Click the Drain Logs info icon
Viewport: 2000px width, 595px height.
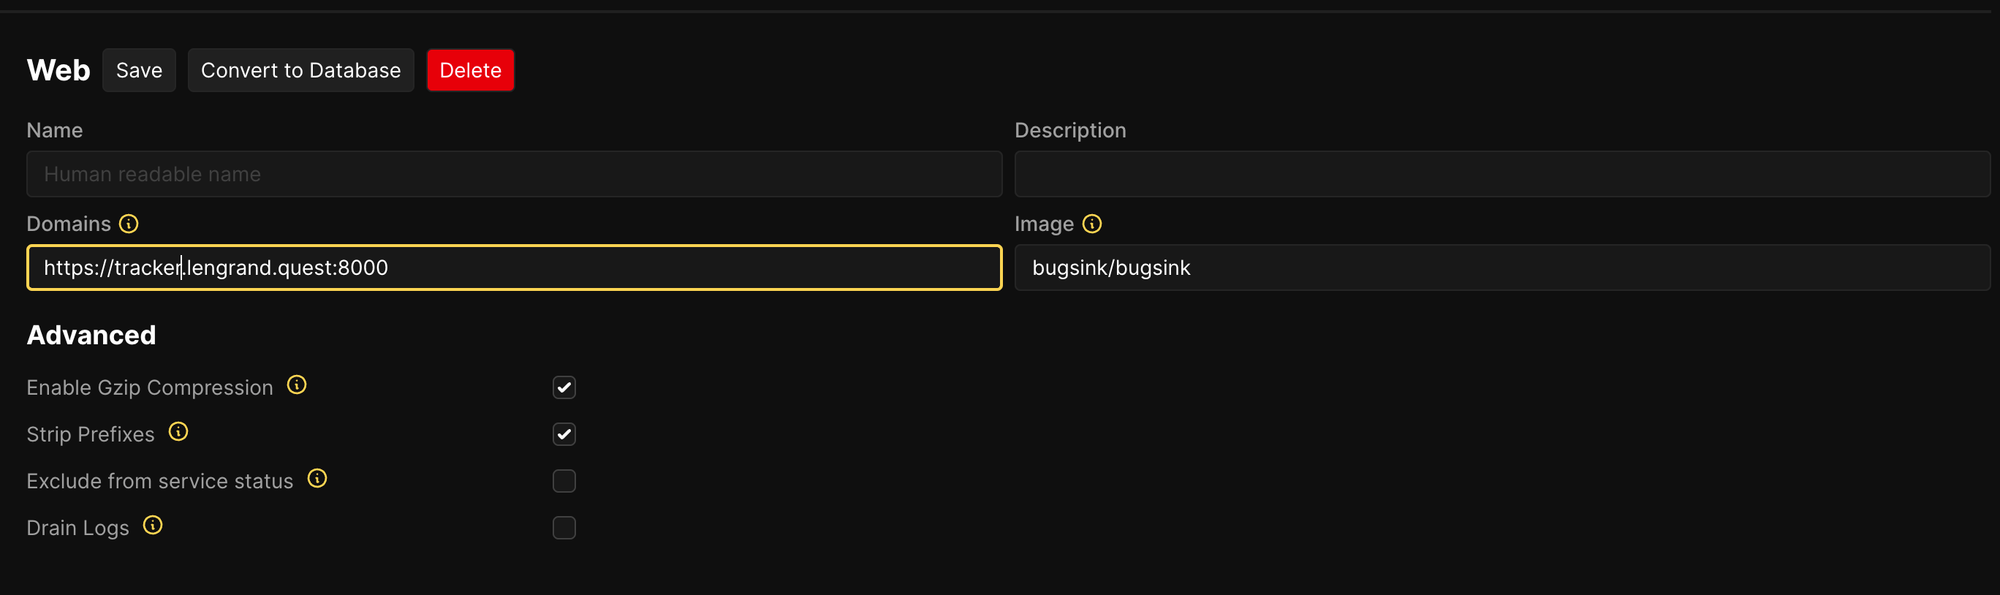[x=153, y=525]
